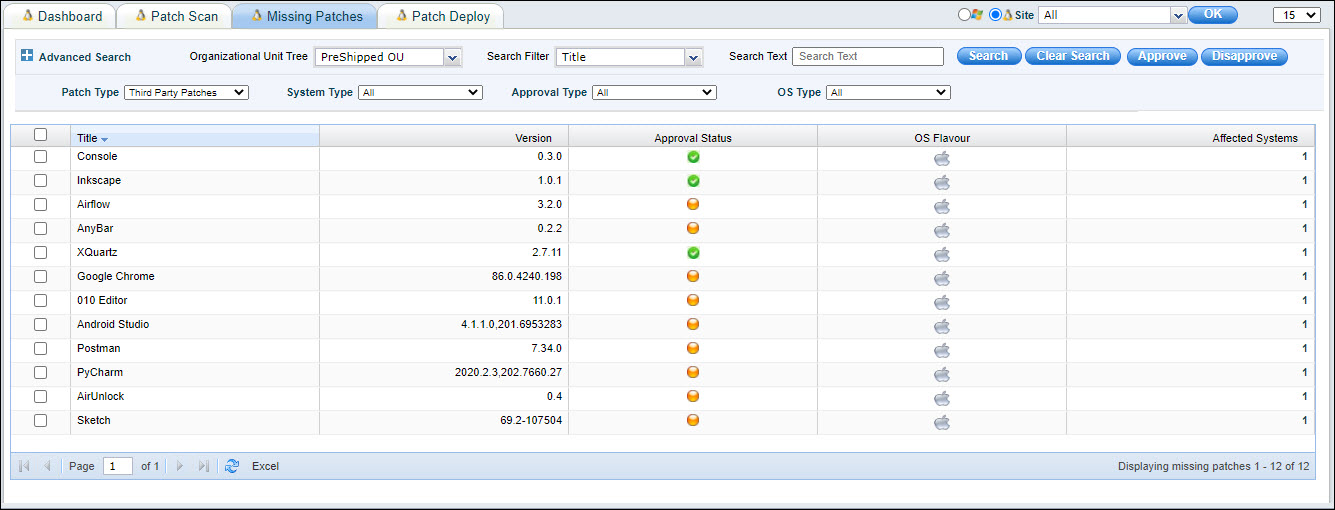Open the Patch Type dropdown
The width and height of the screenshot is (1335, 510).
(x=186, y=92)
